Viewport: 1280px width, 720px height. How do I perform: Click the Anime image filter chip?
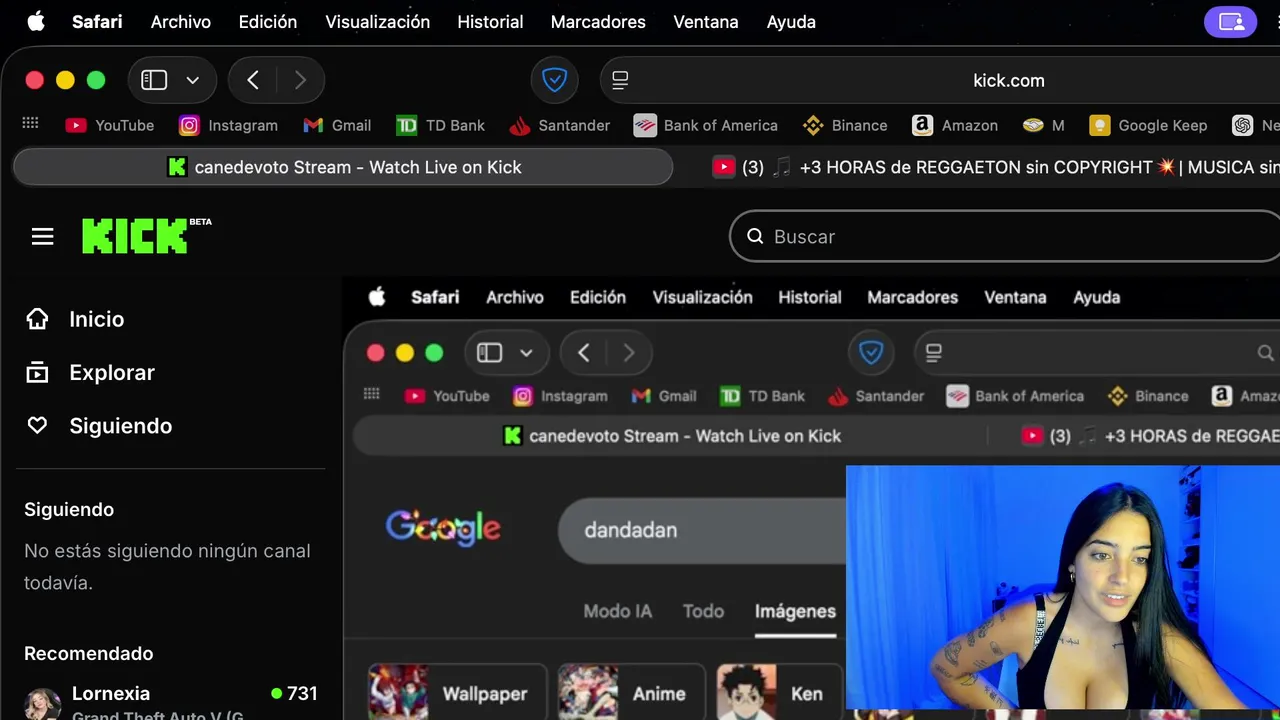pyautogui.click(x=631, y=692)
